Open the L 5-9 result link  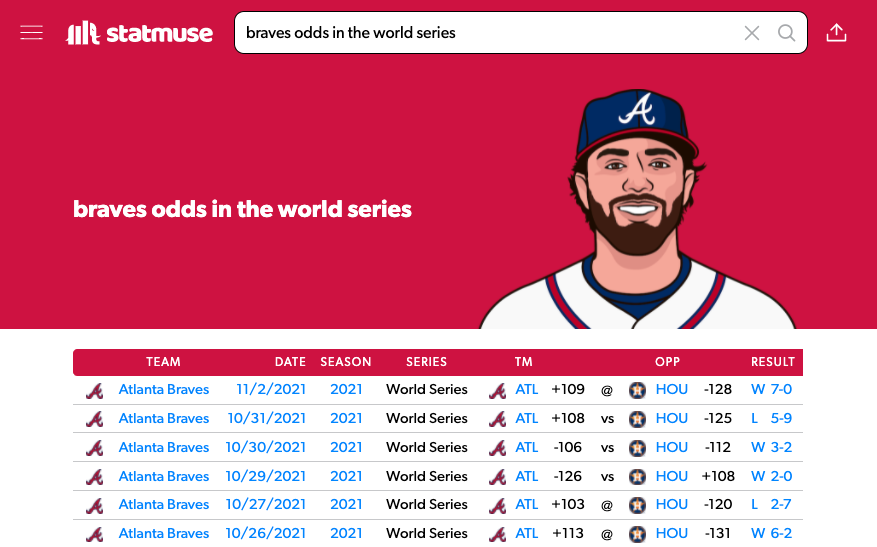(x=771, y=418)
